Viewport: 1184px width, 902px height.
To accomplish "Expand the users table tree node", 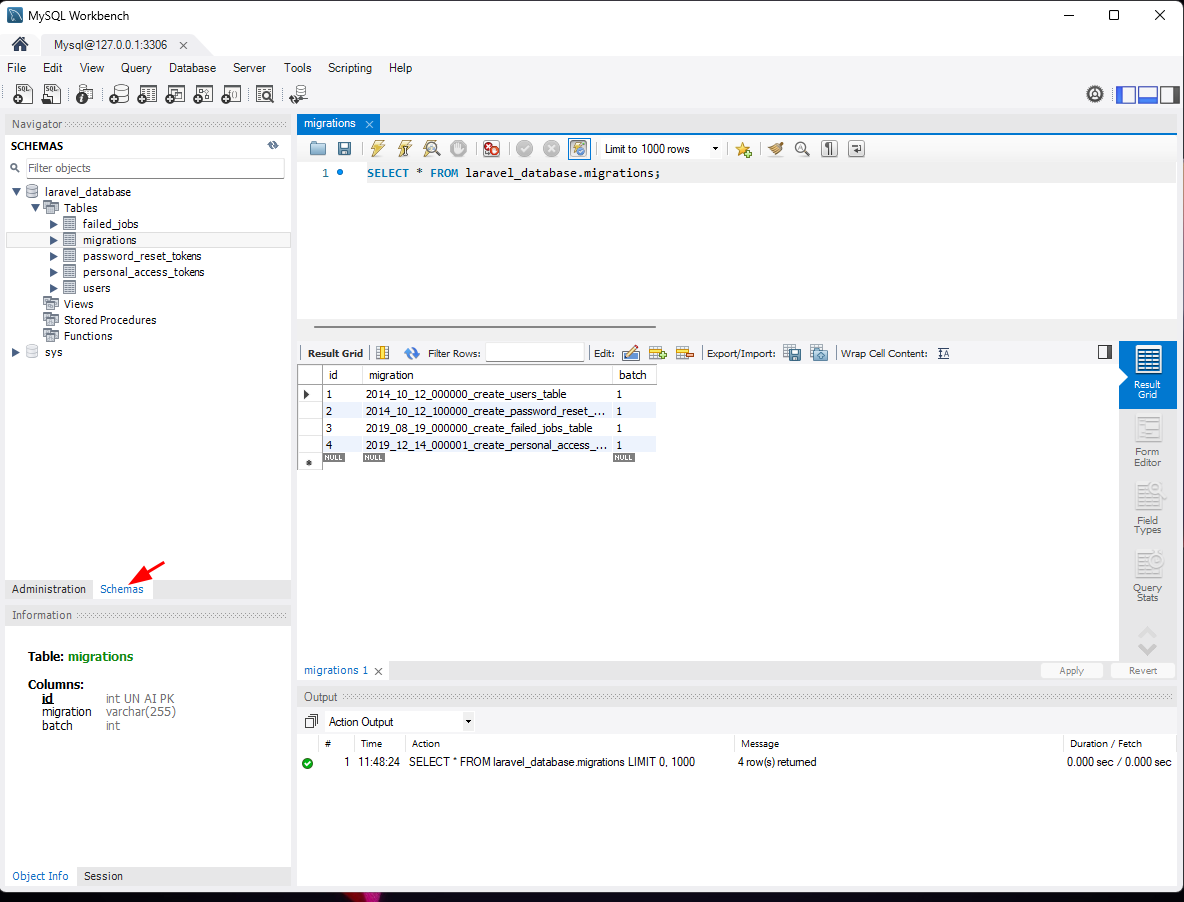I will 54,288.
